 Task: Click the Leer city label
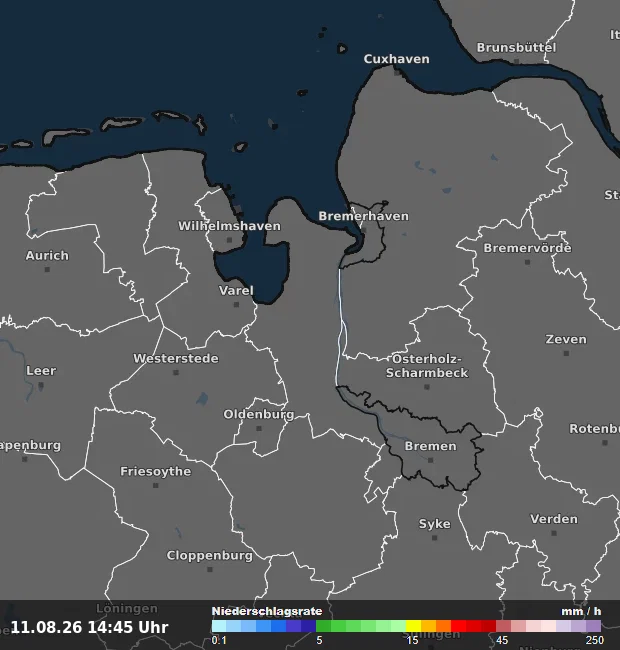click(41, 371)
